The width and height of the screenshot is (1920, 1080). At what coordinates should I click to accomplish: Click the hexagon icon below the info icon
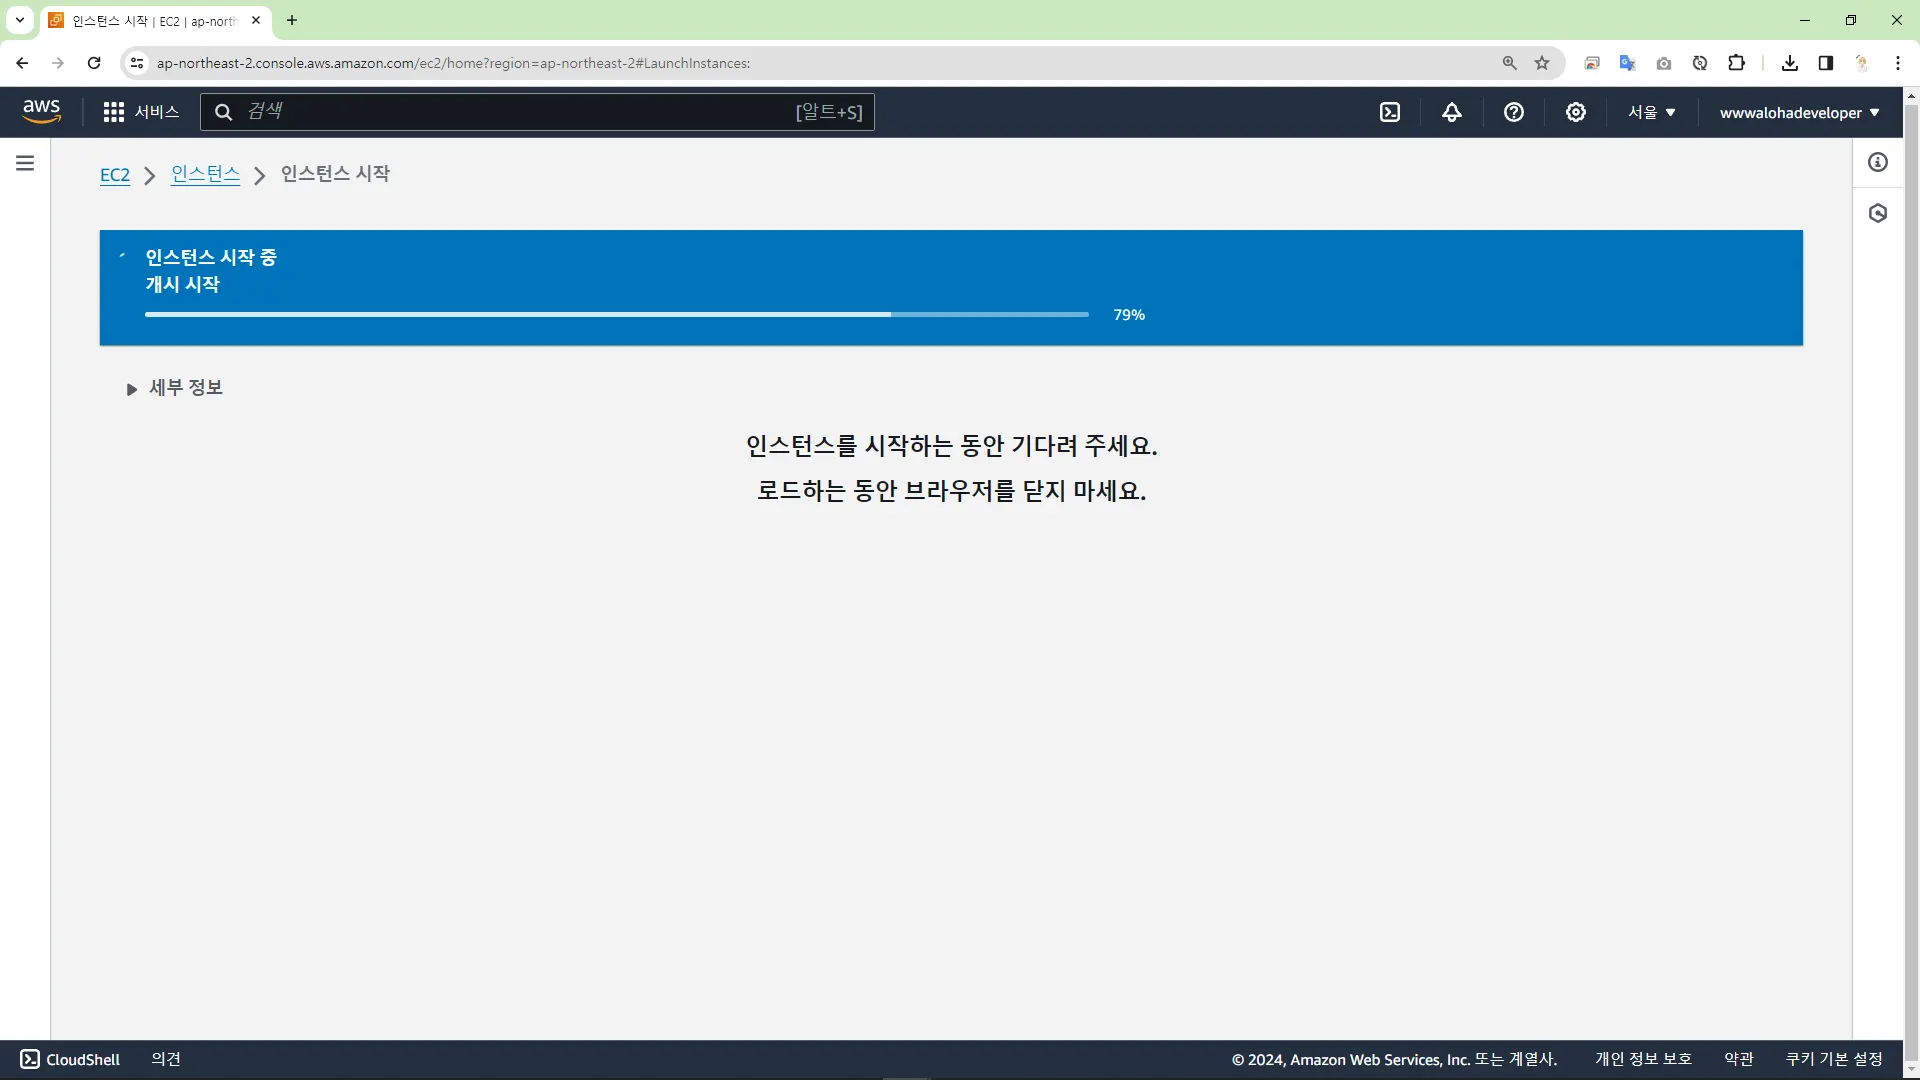point(1878,213)
